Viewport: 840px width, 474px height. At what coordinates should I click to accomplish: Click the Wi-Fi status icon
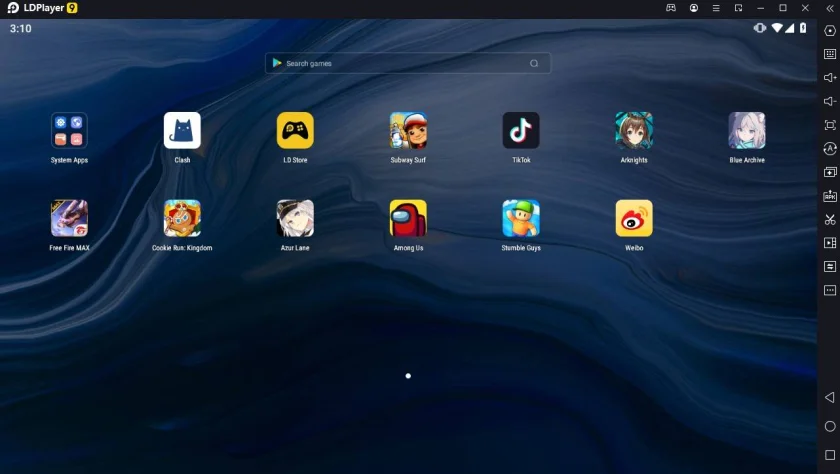pos(777,28)
